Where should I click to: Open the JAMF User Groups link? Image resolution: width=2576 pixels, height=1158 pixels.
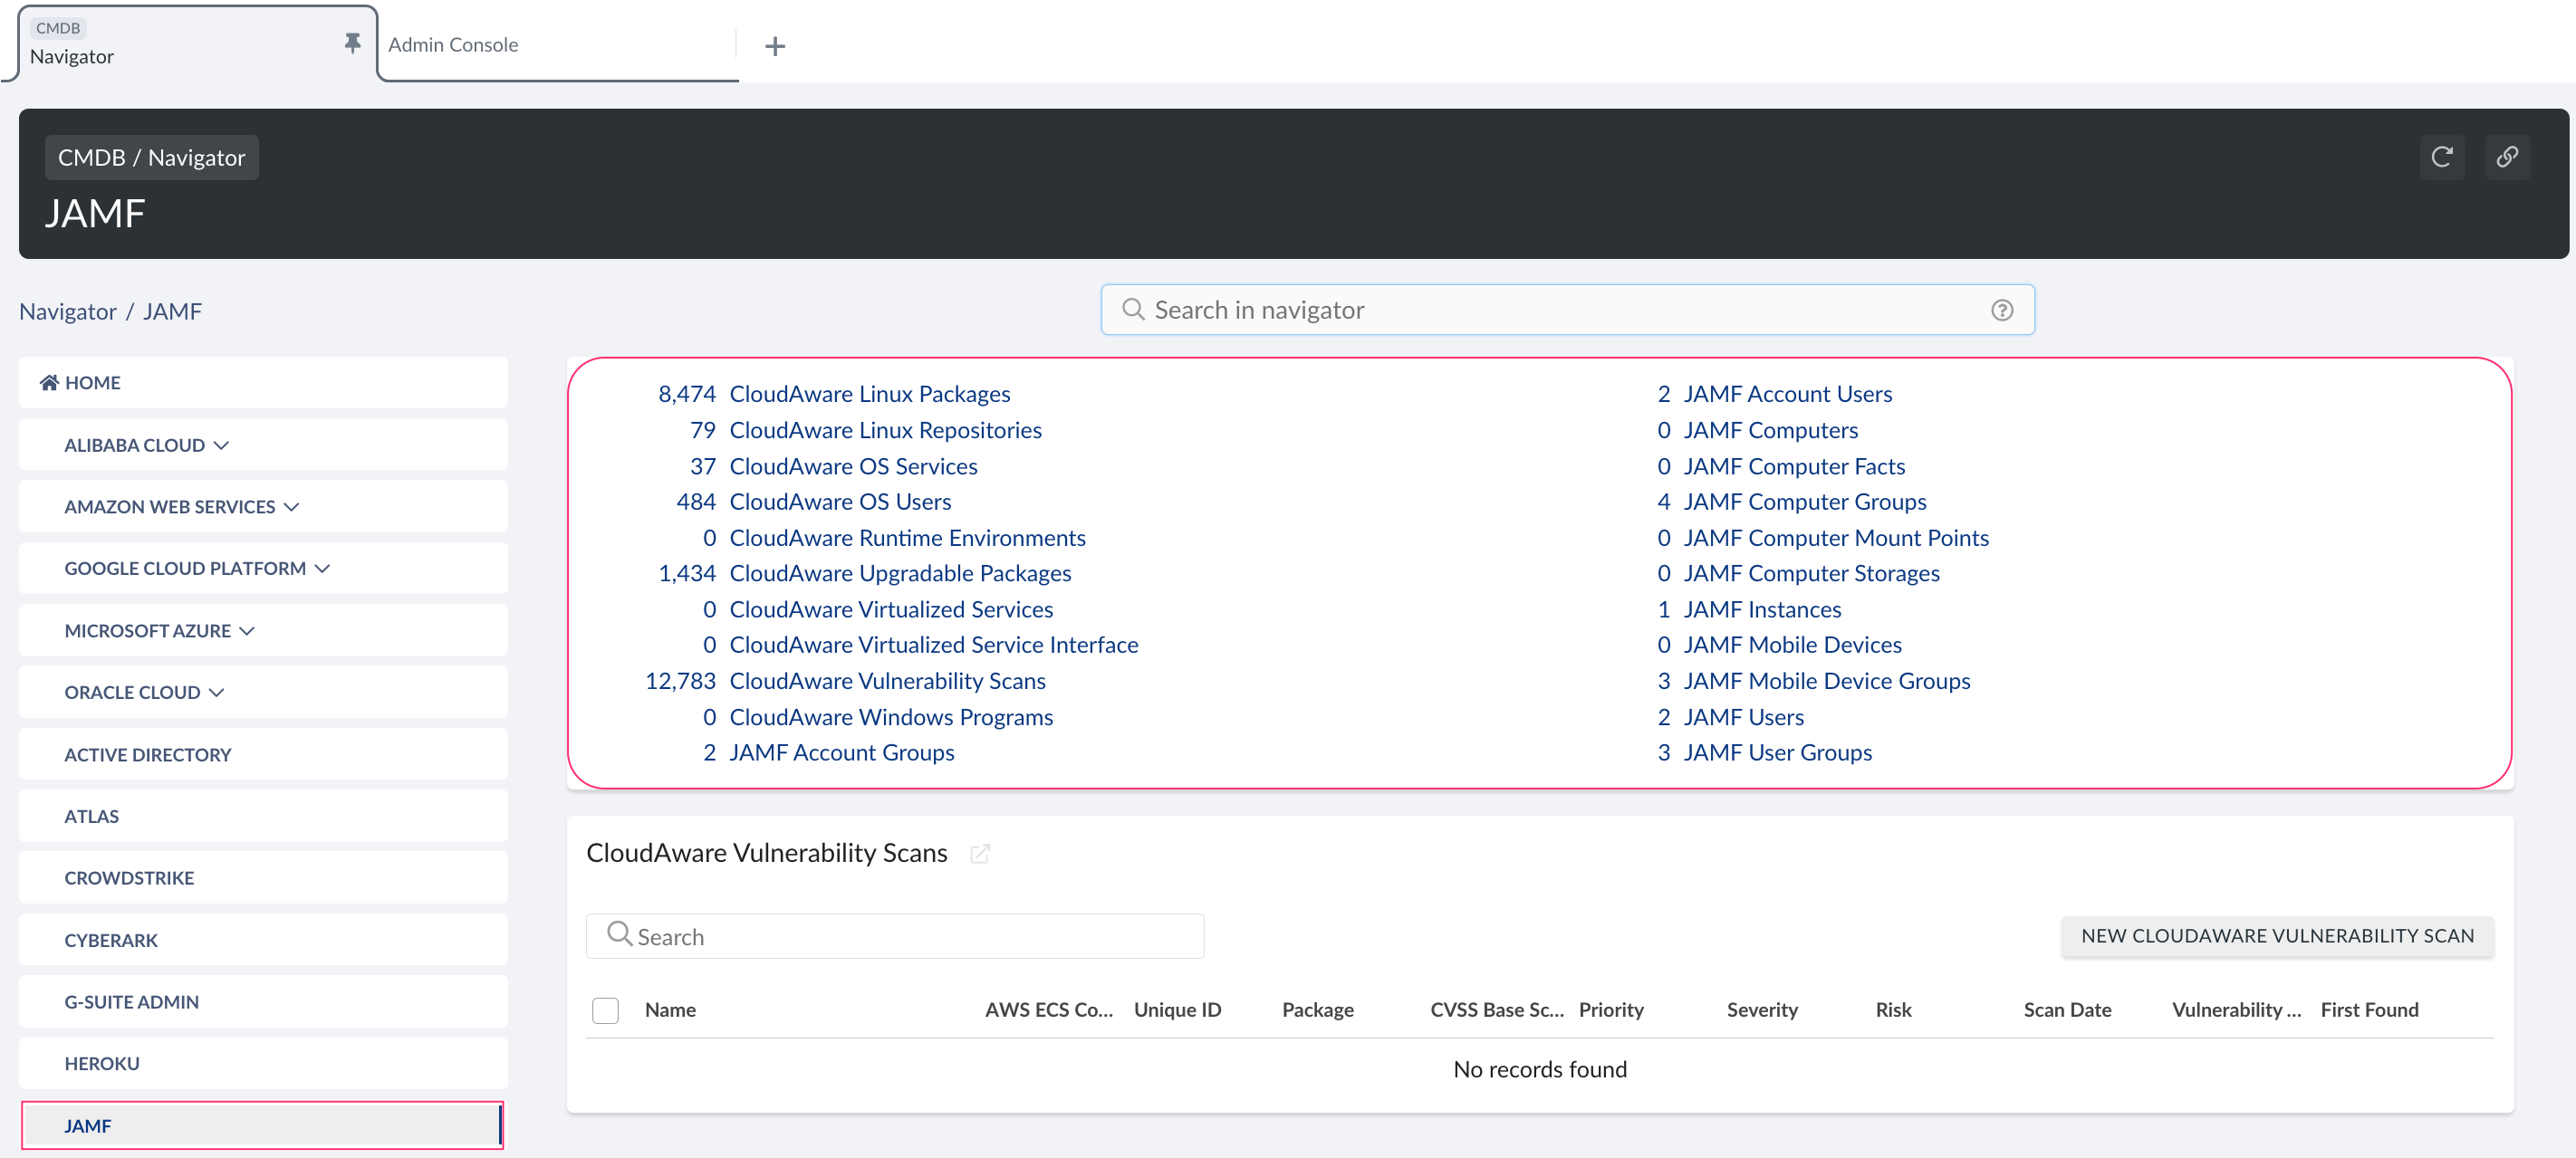(1777, 752)
